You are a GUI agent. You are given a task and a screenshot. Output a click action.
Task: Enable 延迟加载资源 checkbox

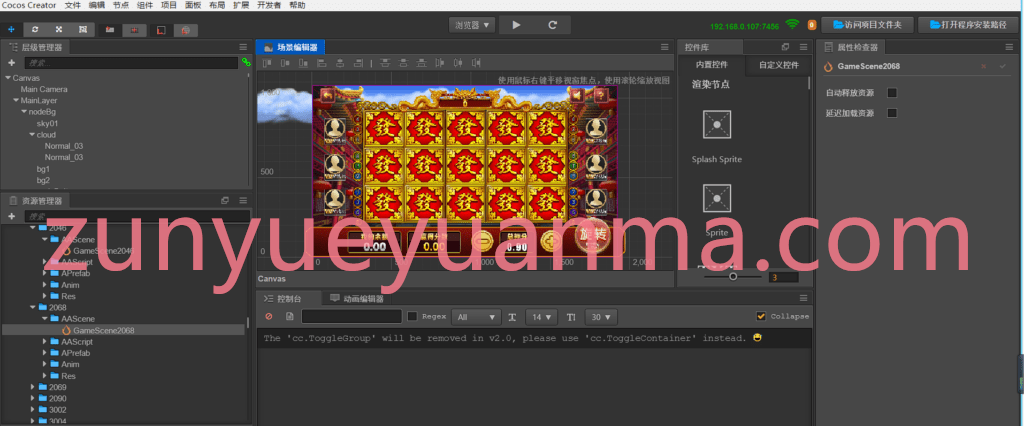click(892, 113)
